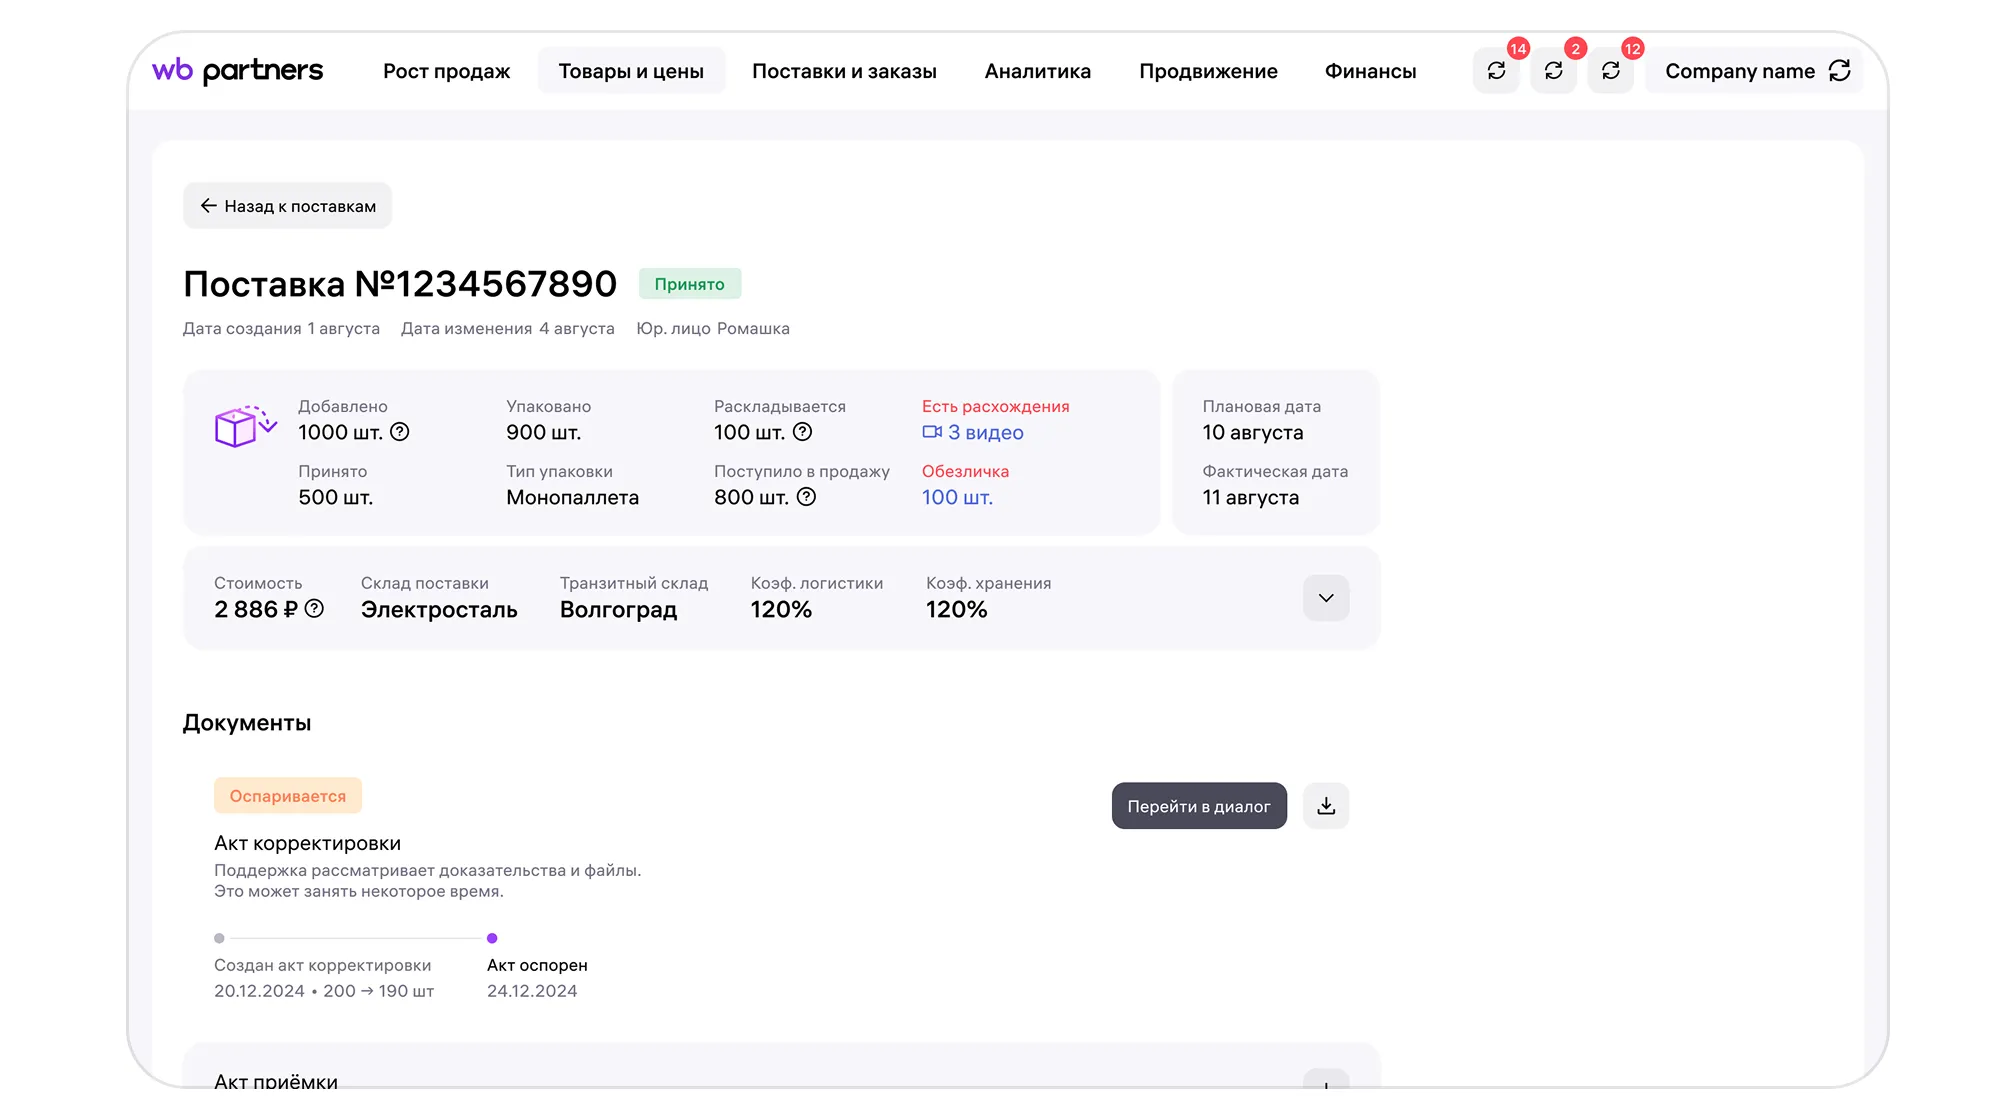Click help icon next to 1000 шт.
Image resolution: width=2016 pixels, height=1119 pixels.
(399, 432)
